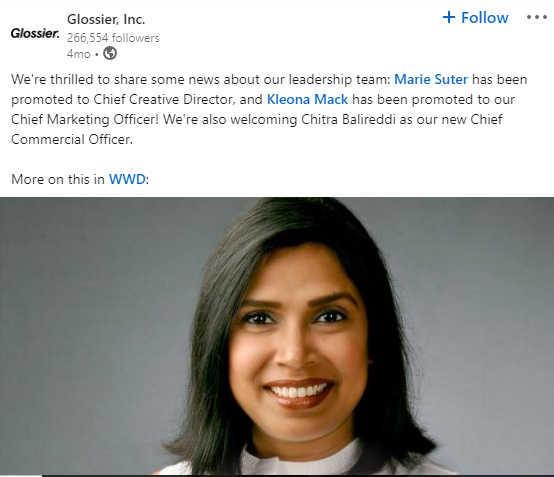Click the globe public visibility icon
The width and height of the screenshot is (554, 477).
click(x=110, y=54)
